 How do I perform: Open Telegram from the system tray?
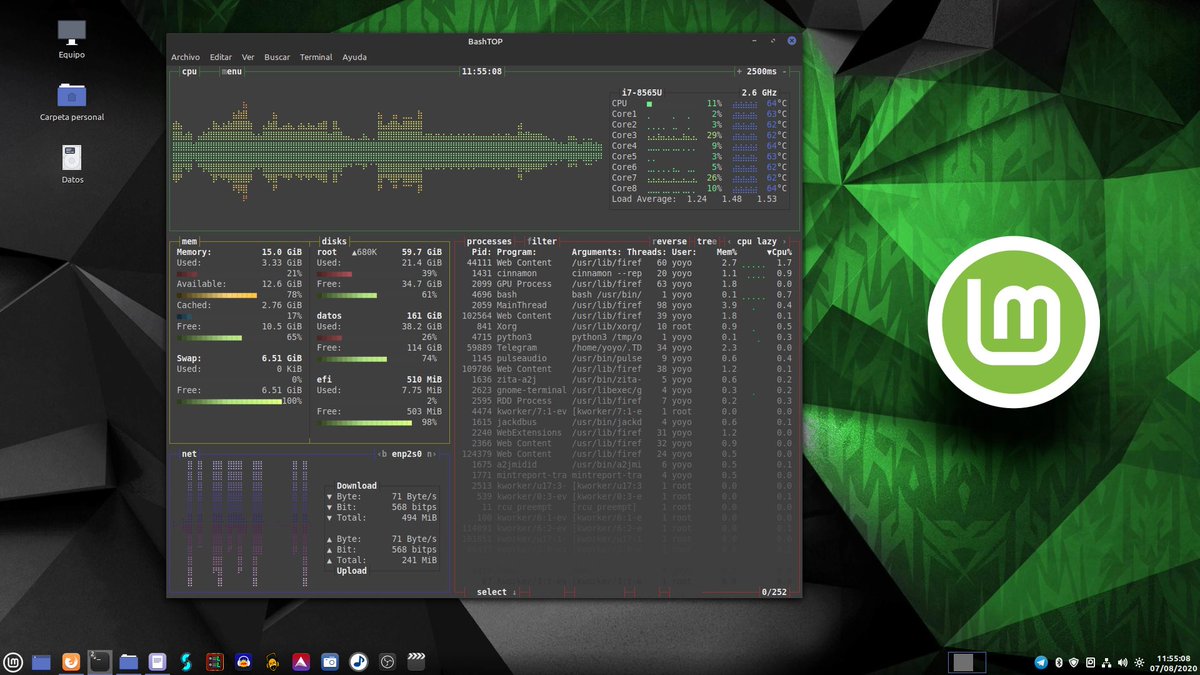pyautogui.click(x=1041, y=662)
